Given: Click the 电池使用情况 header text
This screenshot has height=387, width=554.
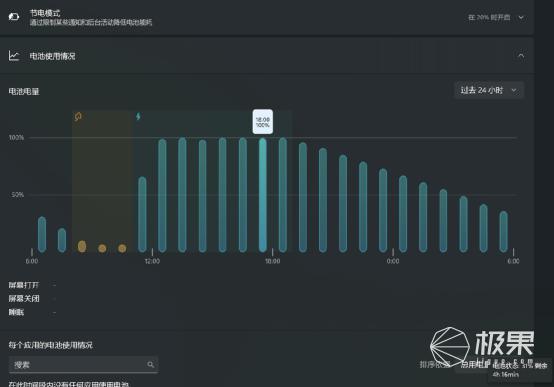Looking at the screenshot, I should click(52, 56).
